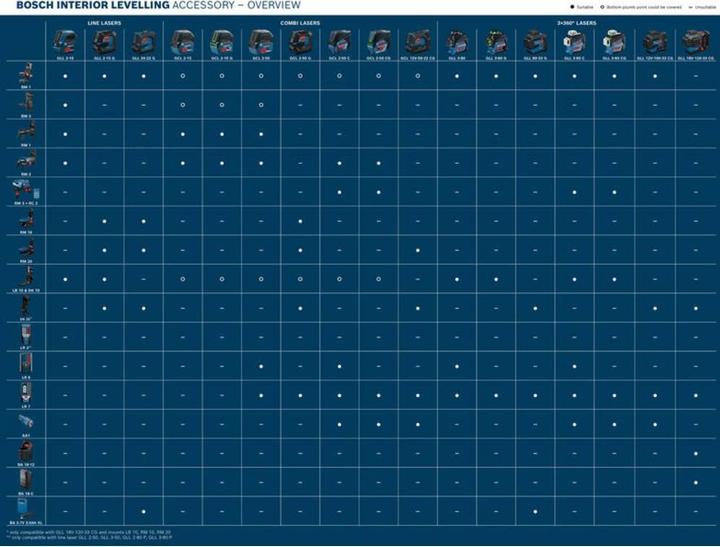720x547 pixels.
Task: Click the BM 1 mount accessory image
Action: click(x=26, y=73)
